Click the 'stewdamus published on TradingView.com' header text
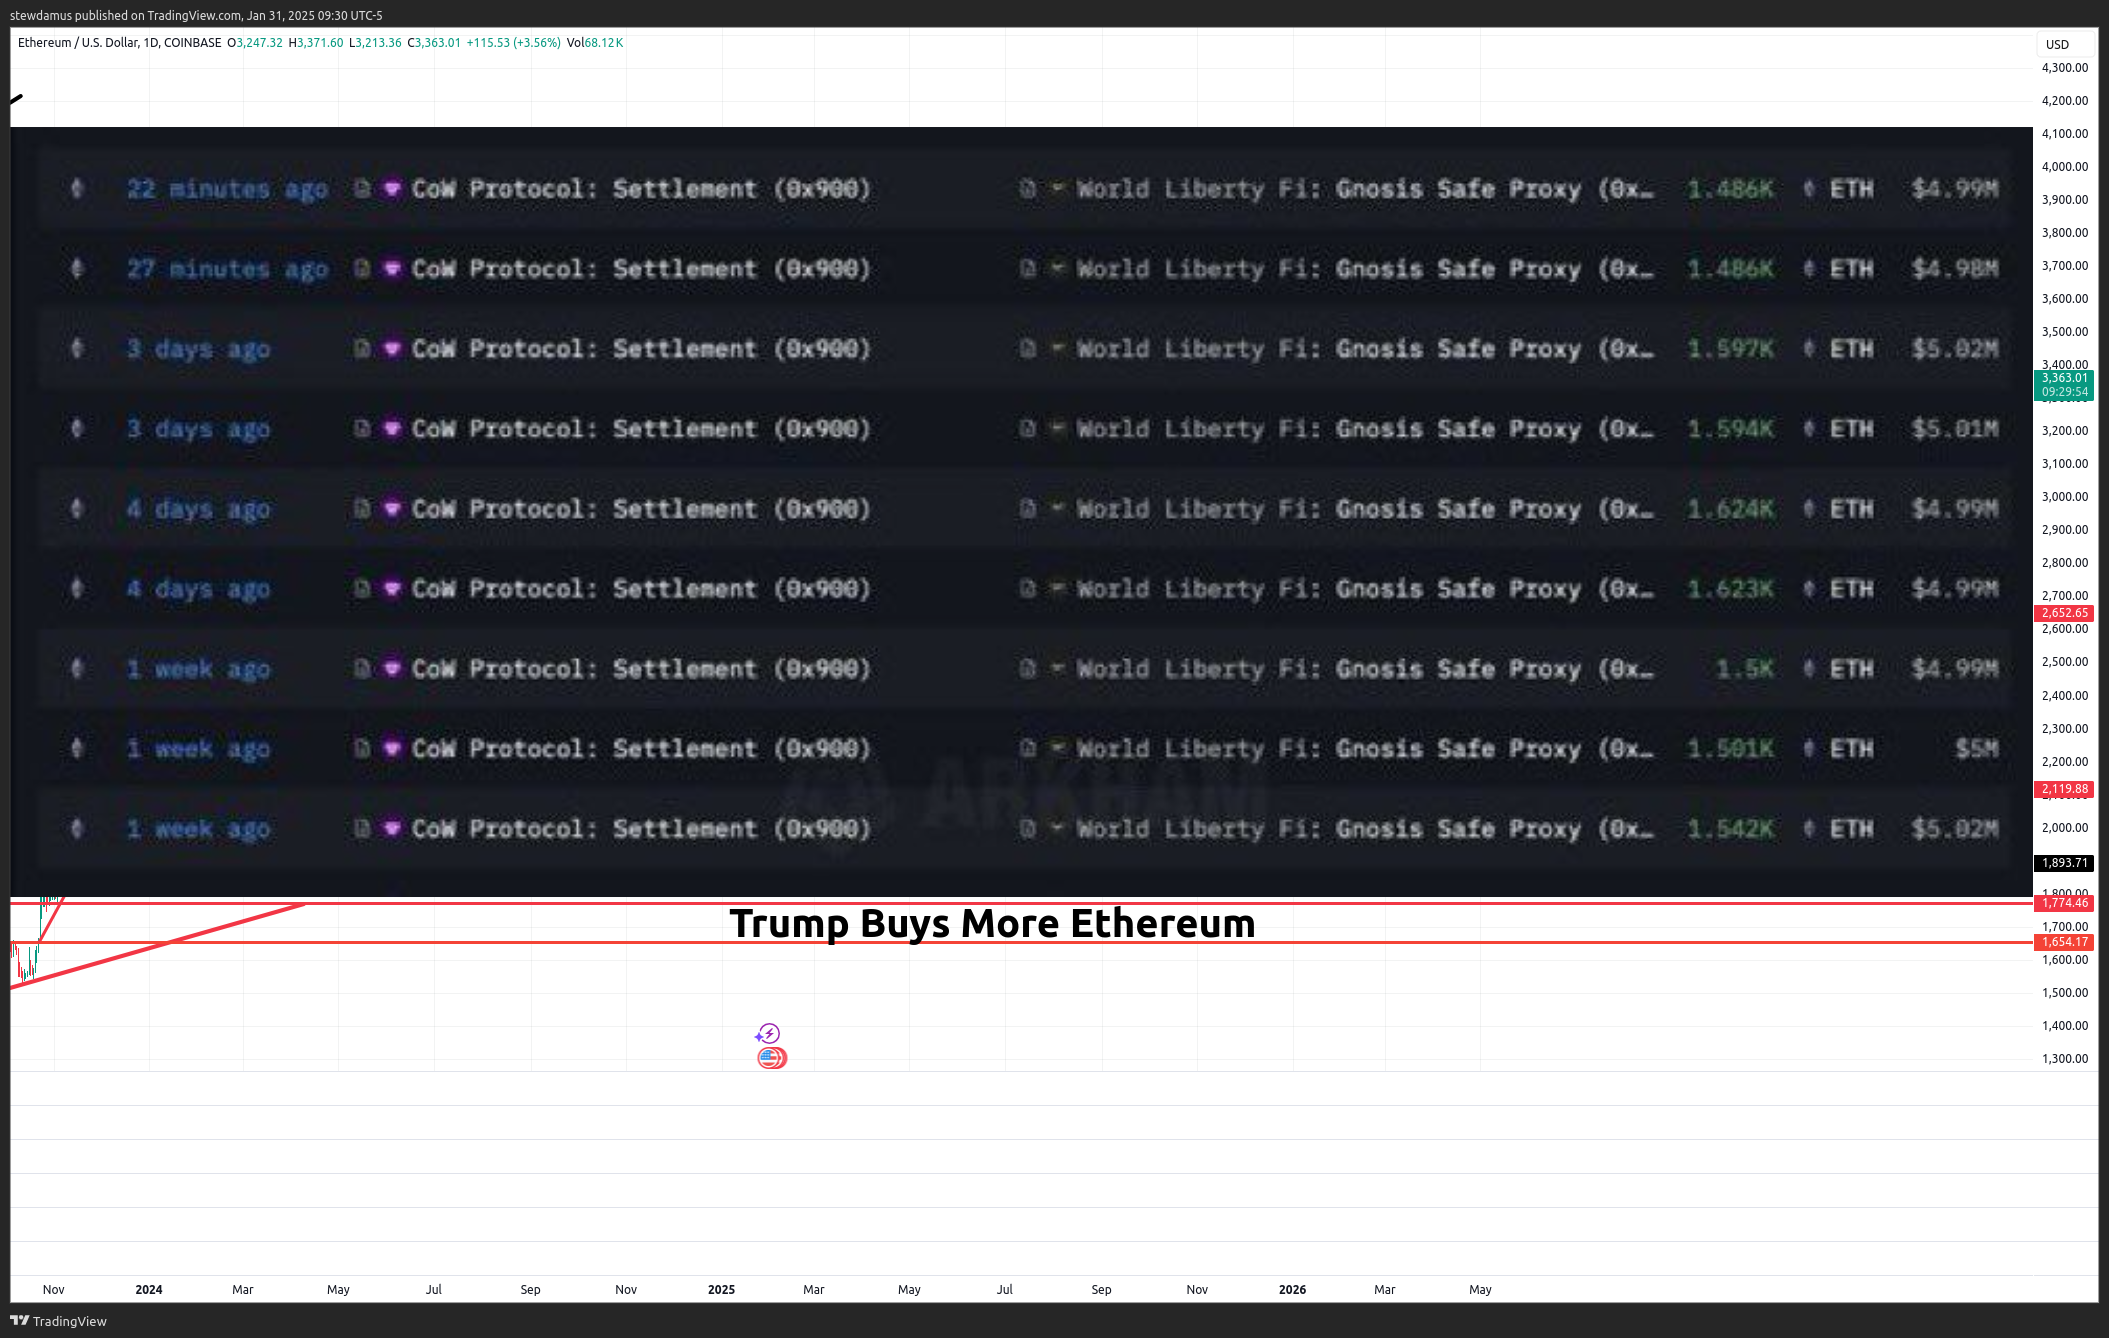 tap(126, 15)
